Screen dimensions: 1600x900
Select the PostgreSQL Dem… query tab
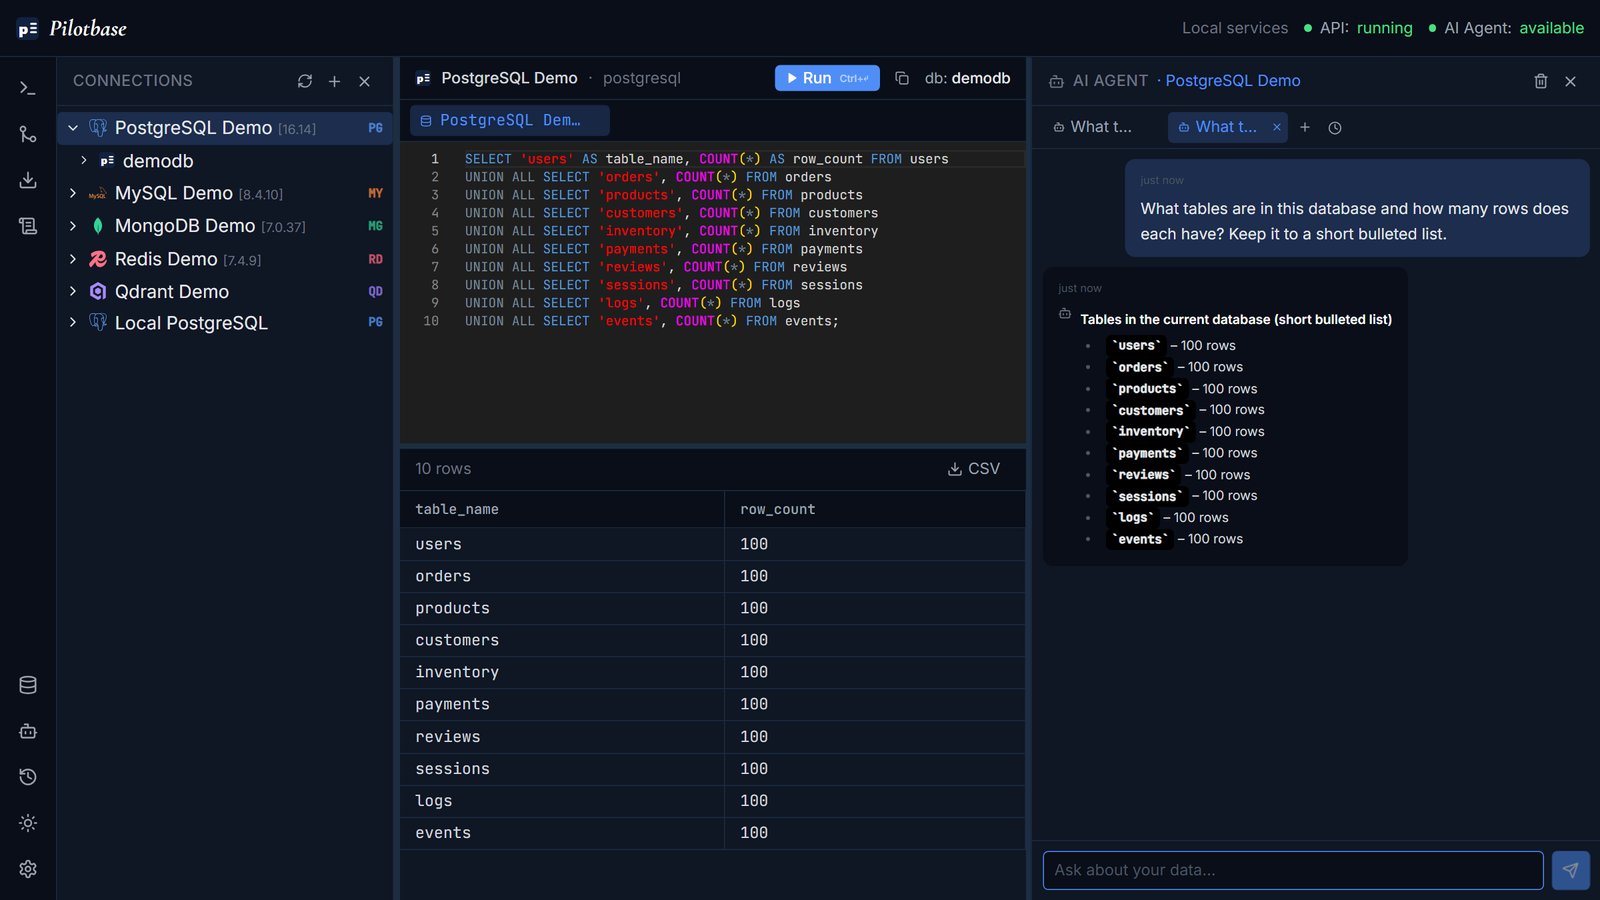[x=510, y=120]
